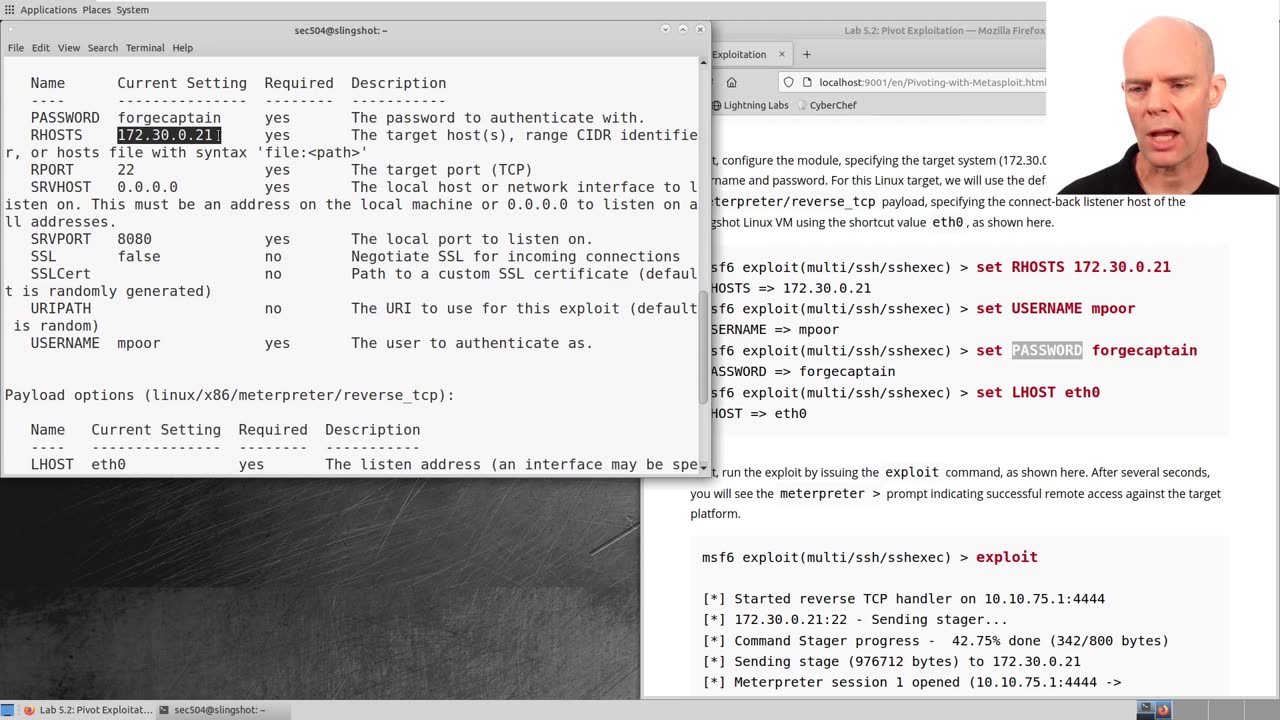Switch to Lab 5.2 Pivot Exploitation taskbar button
This screenshot has height=720, width=1280.
88,710
